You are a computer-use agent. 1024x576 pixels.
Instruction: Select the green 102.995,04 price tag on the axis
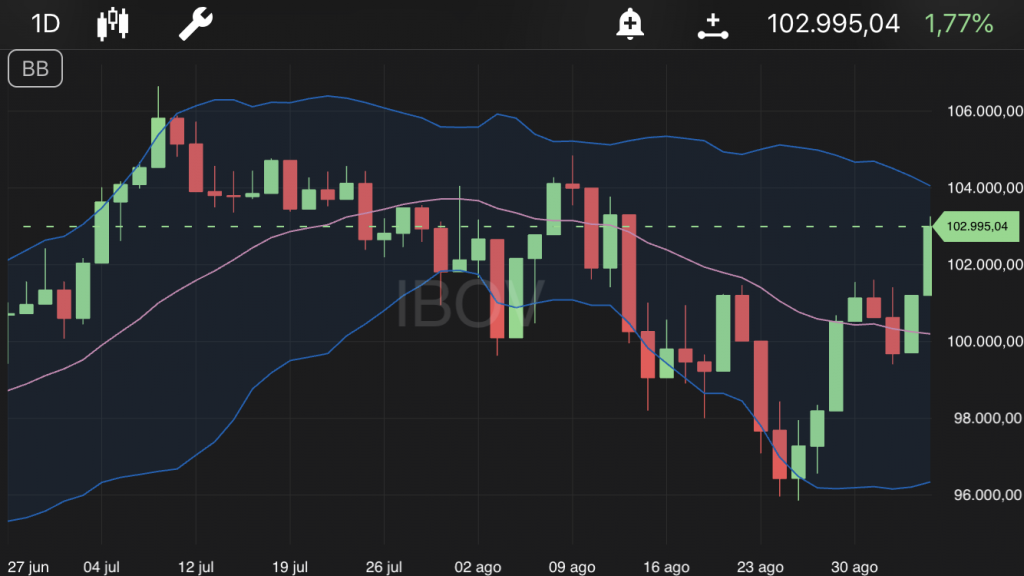click(x=976, y=227)
